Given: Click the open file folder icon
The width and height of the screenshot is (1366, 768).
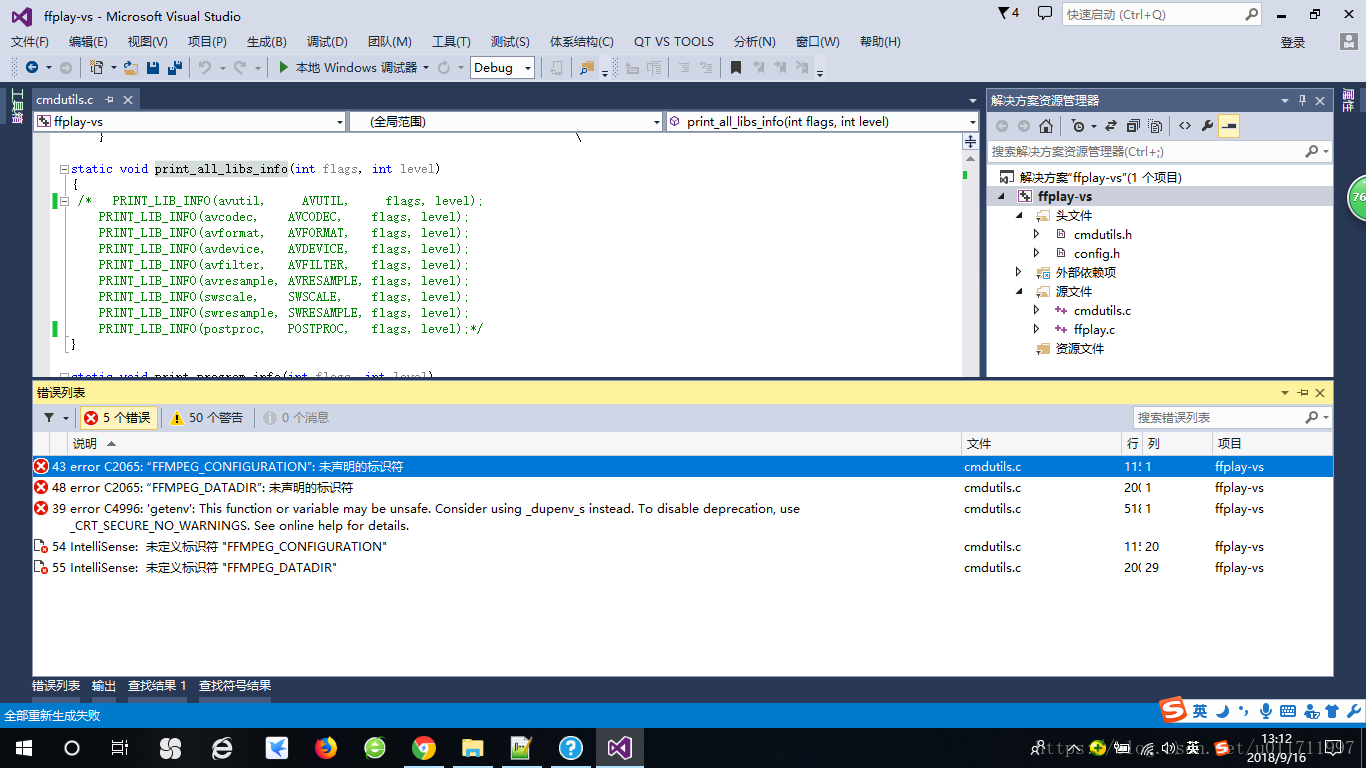Looking at the screenshot, I should tap(131, 68).
